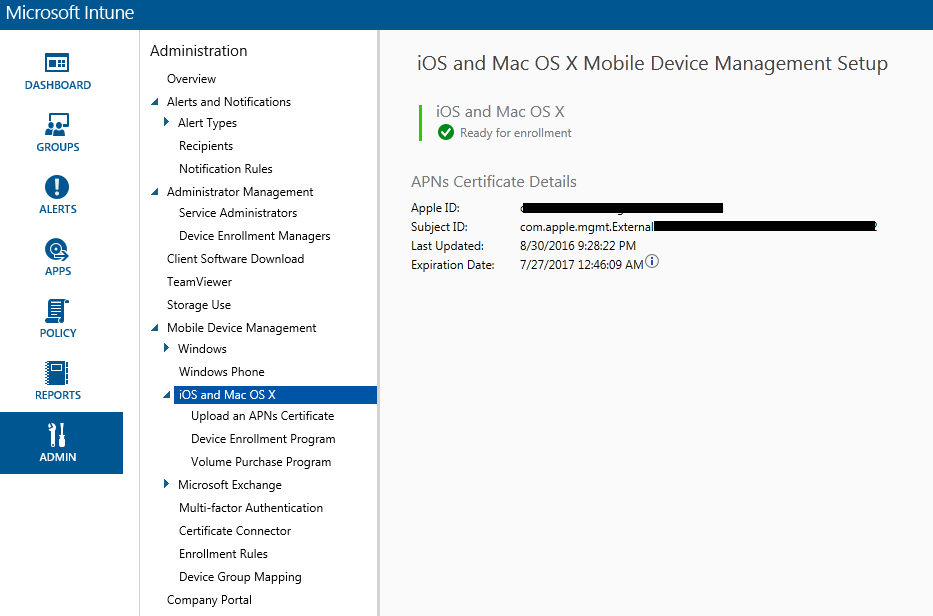933x616 pixels.
Task: Open Certificate Connector
Action: pyautogui.click(x=235, y=531)
